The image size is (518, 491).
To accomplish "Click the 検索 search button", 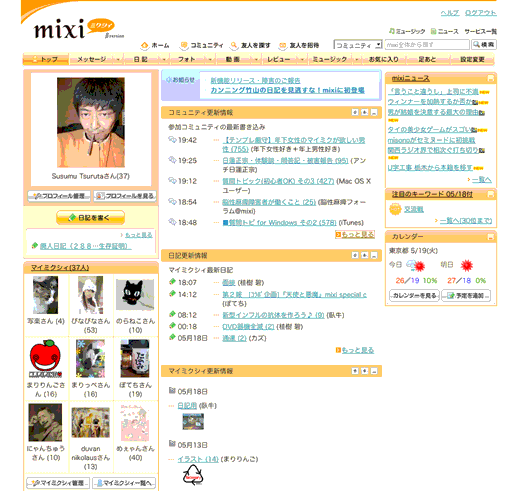I will [484, 45].
